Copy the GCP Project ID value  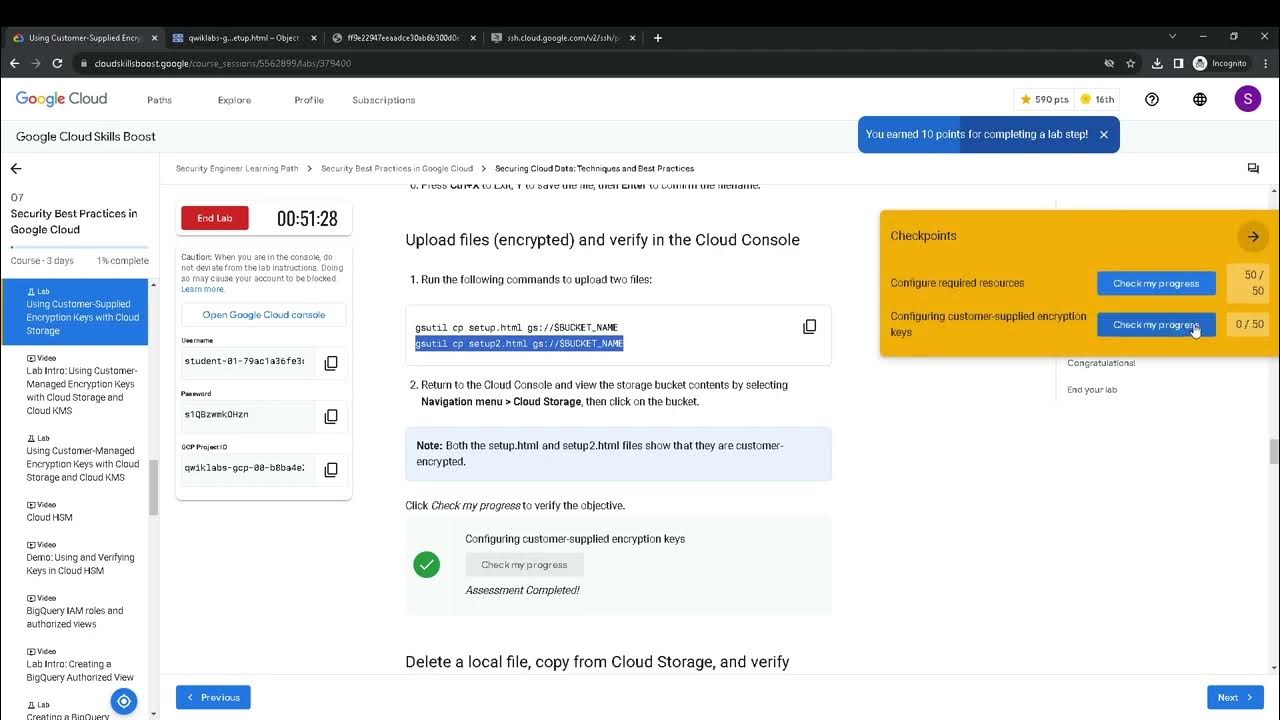pos(331,469)
